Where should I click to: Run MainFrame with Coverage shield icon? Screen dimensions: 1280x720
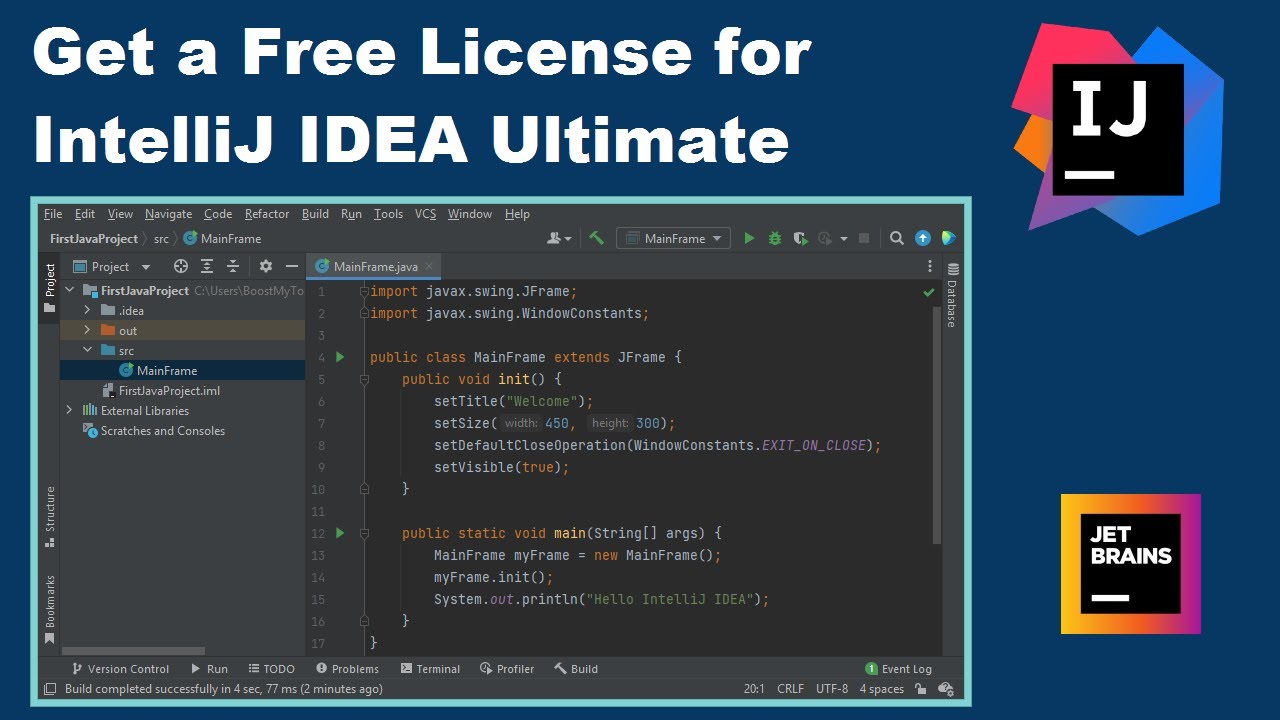click(x=800, y=238)
